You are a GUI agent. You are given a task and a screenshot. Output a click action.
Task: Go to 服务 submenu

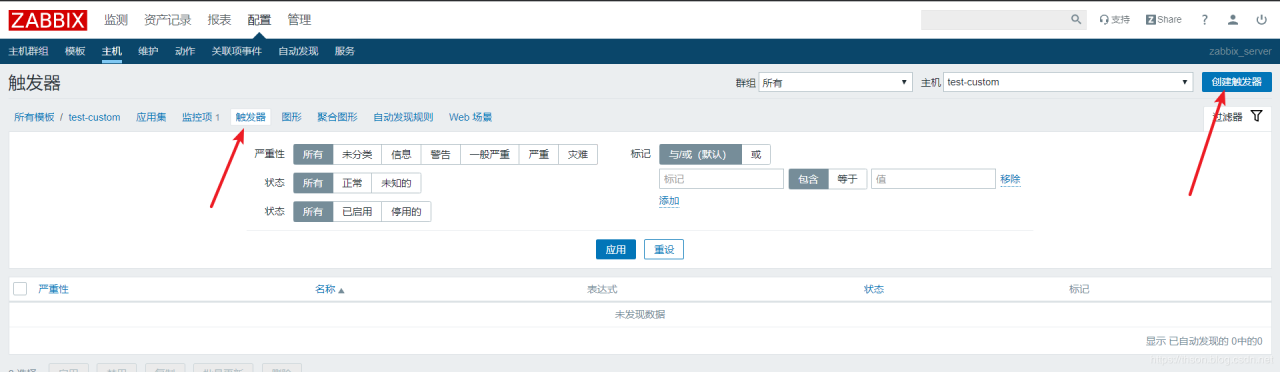345,51
